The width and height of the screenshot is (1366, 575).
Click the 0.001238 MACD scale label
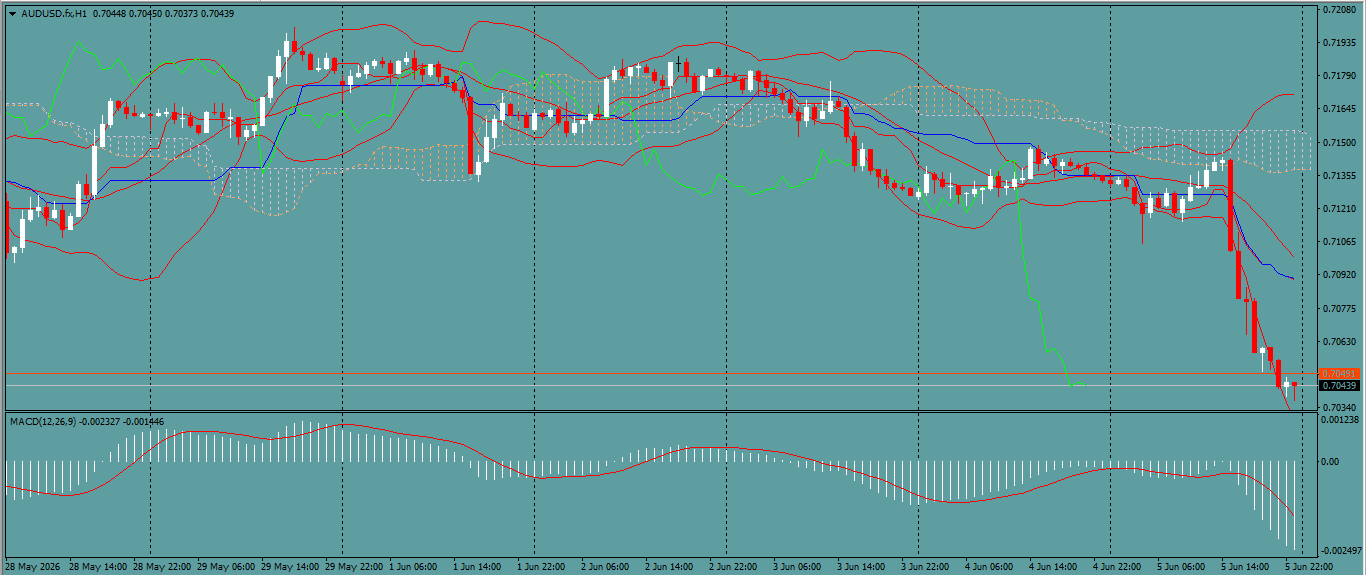(x=1341, y=420)
